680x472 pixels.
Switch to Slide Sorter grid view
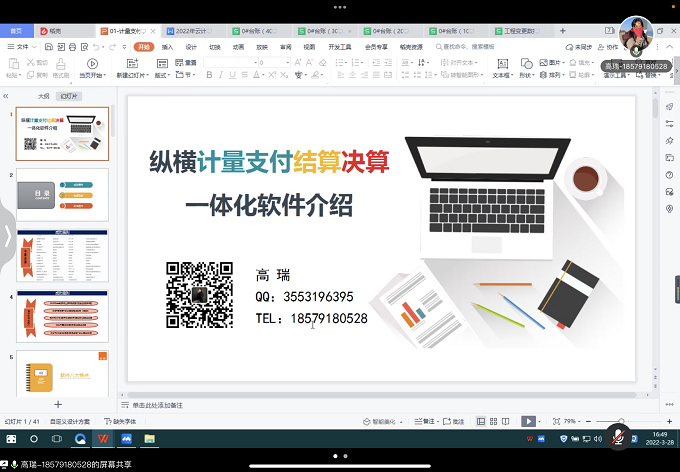[x=493, y=421]
